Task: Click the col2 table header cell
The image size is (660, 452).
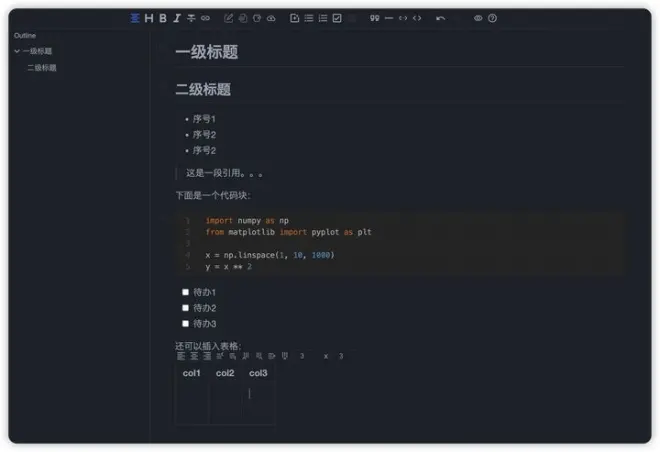Action: tap(225, 373)
